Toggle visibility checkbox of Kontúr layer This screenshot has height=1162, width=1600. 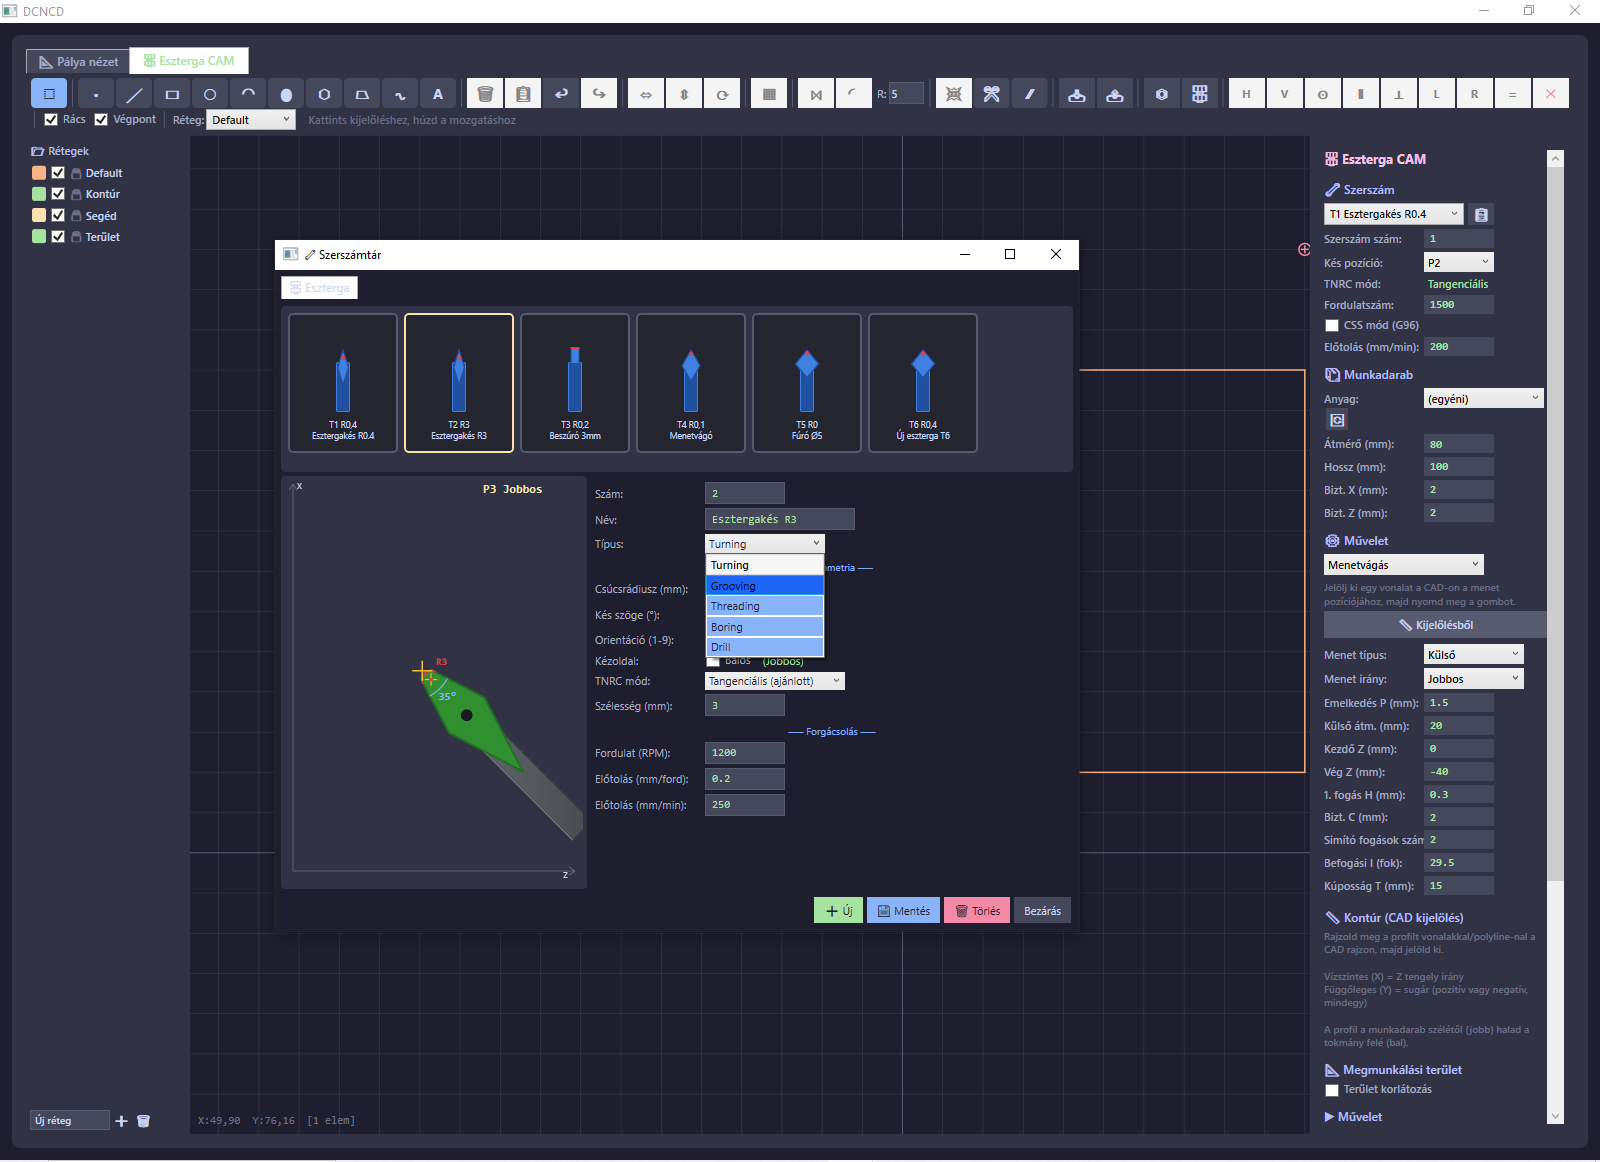(x=58, y=194)
